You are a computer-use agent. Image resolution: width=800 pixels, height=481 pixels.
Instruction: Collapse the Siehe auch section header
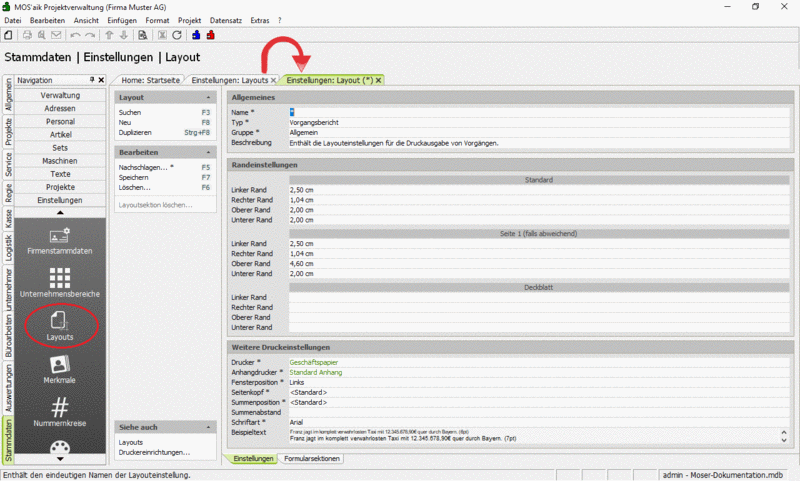coord(208,427)
